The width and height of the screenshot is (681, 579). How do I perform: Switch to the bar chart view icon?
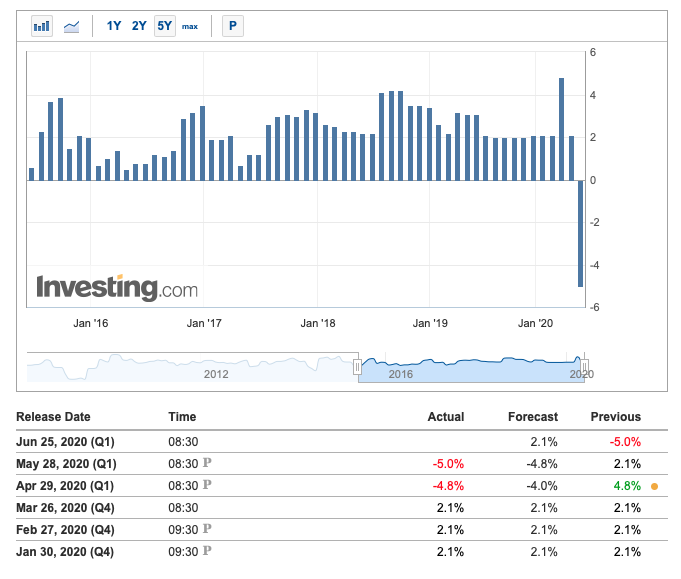tap(42, 26)
